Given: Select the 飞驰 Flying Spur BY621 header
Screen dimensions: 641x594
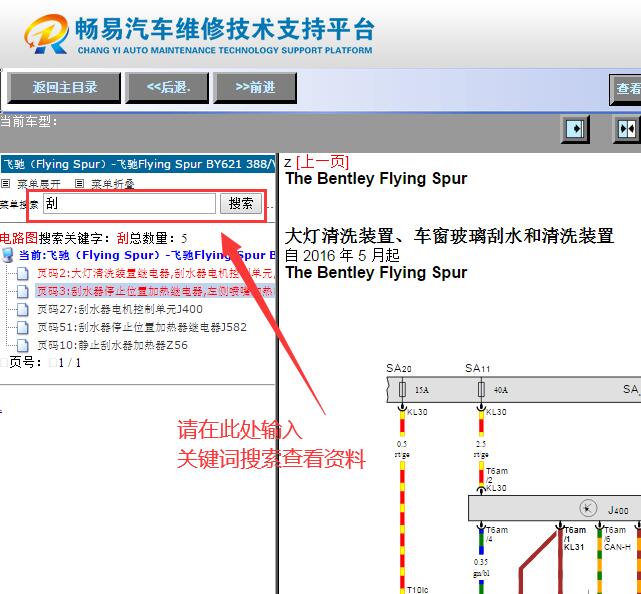Looking at the screenshot, I should pyautogui.click(x=138, y=164).
